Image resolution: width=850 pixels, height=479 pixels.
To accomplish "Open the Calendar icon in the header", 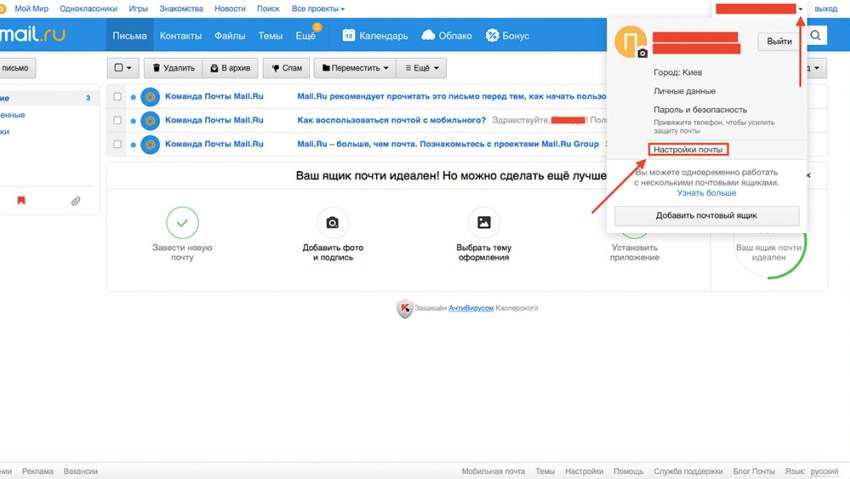I will pos(349,35).
